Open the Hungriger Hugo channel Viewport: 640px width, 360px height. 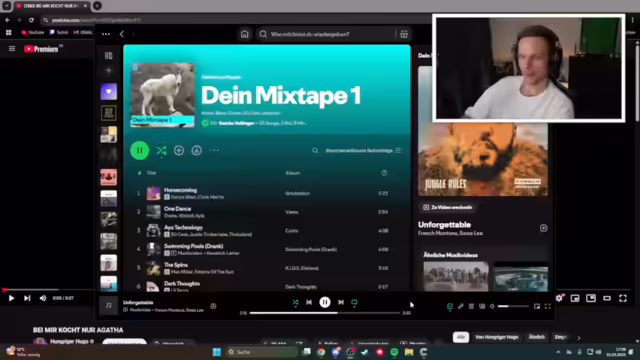[69, 341]
